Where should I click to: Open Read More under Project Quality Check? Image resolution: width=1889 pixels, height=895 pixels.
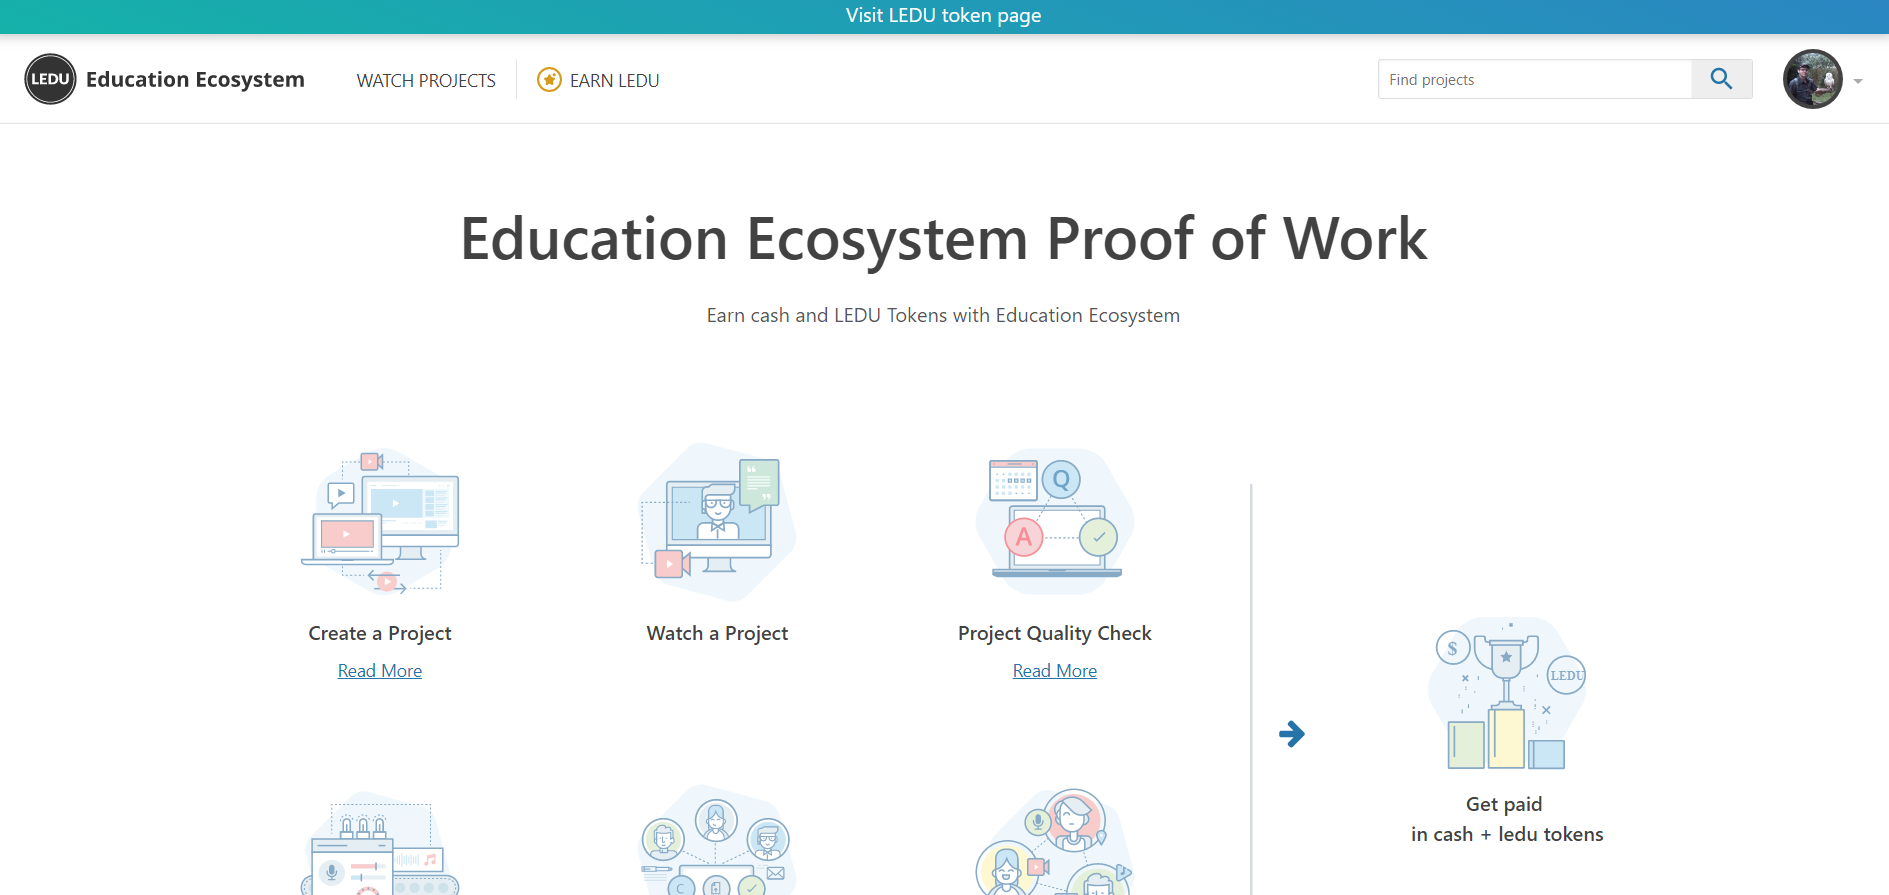tap(1055, 671)
